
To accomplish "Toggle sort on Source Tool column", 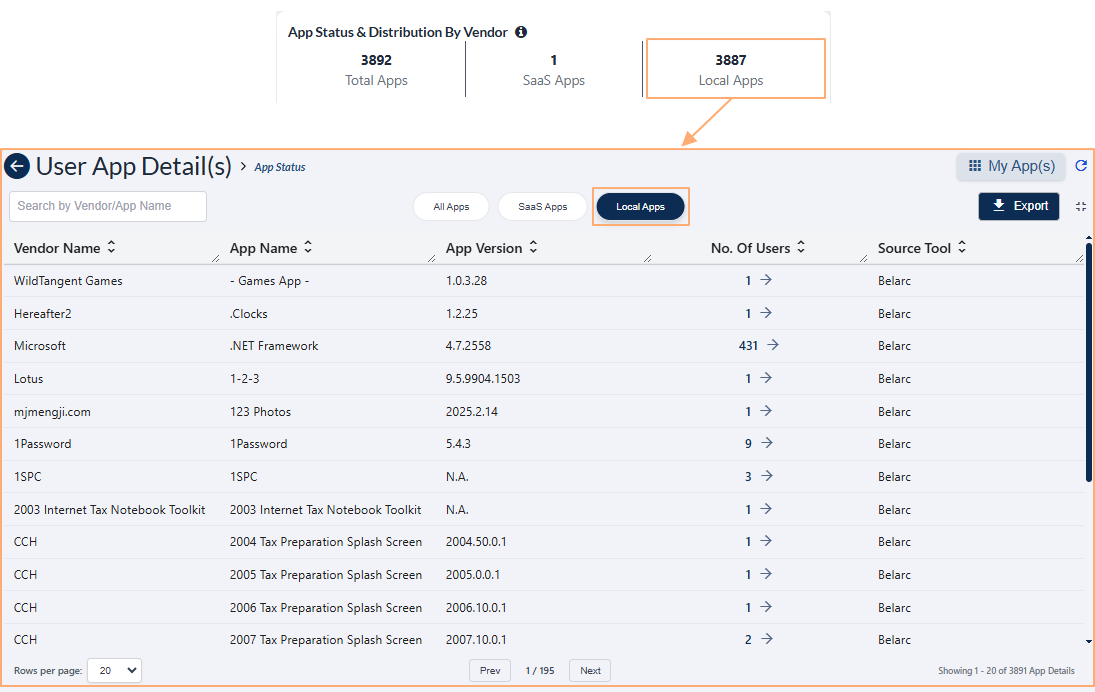I will 962,247.
